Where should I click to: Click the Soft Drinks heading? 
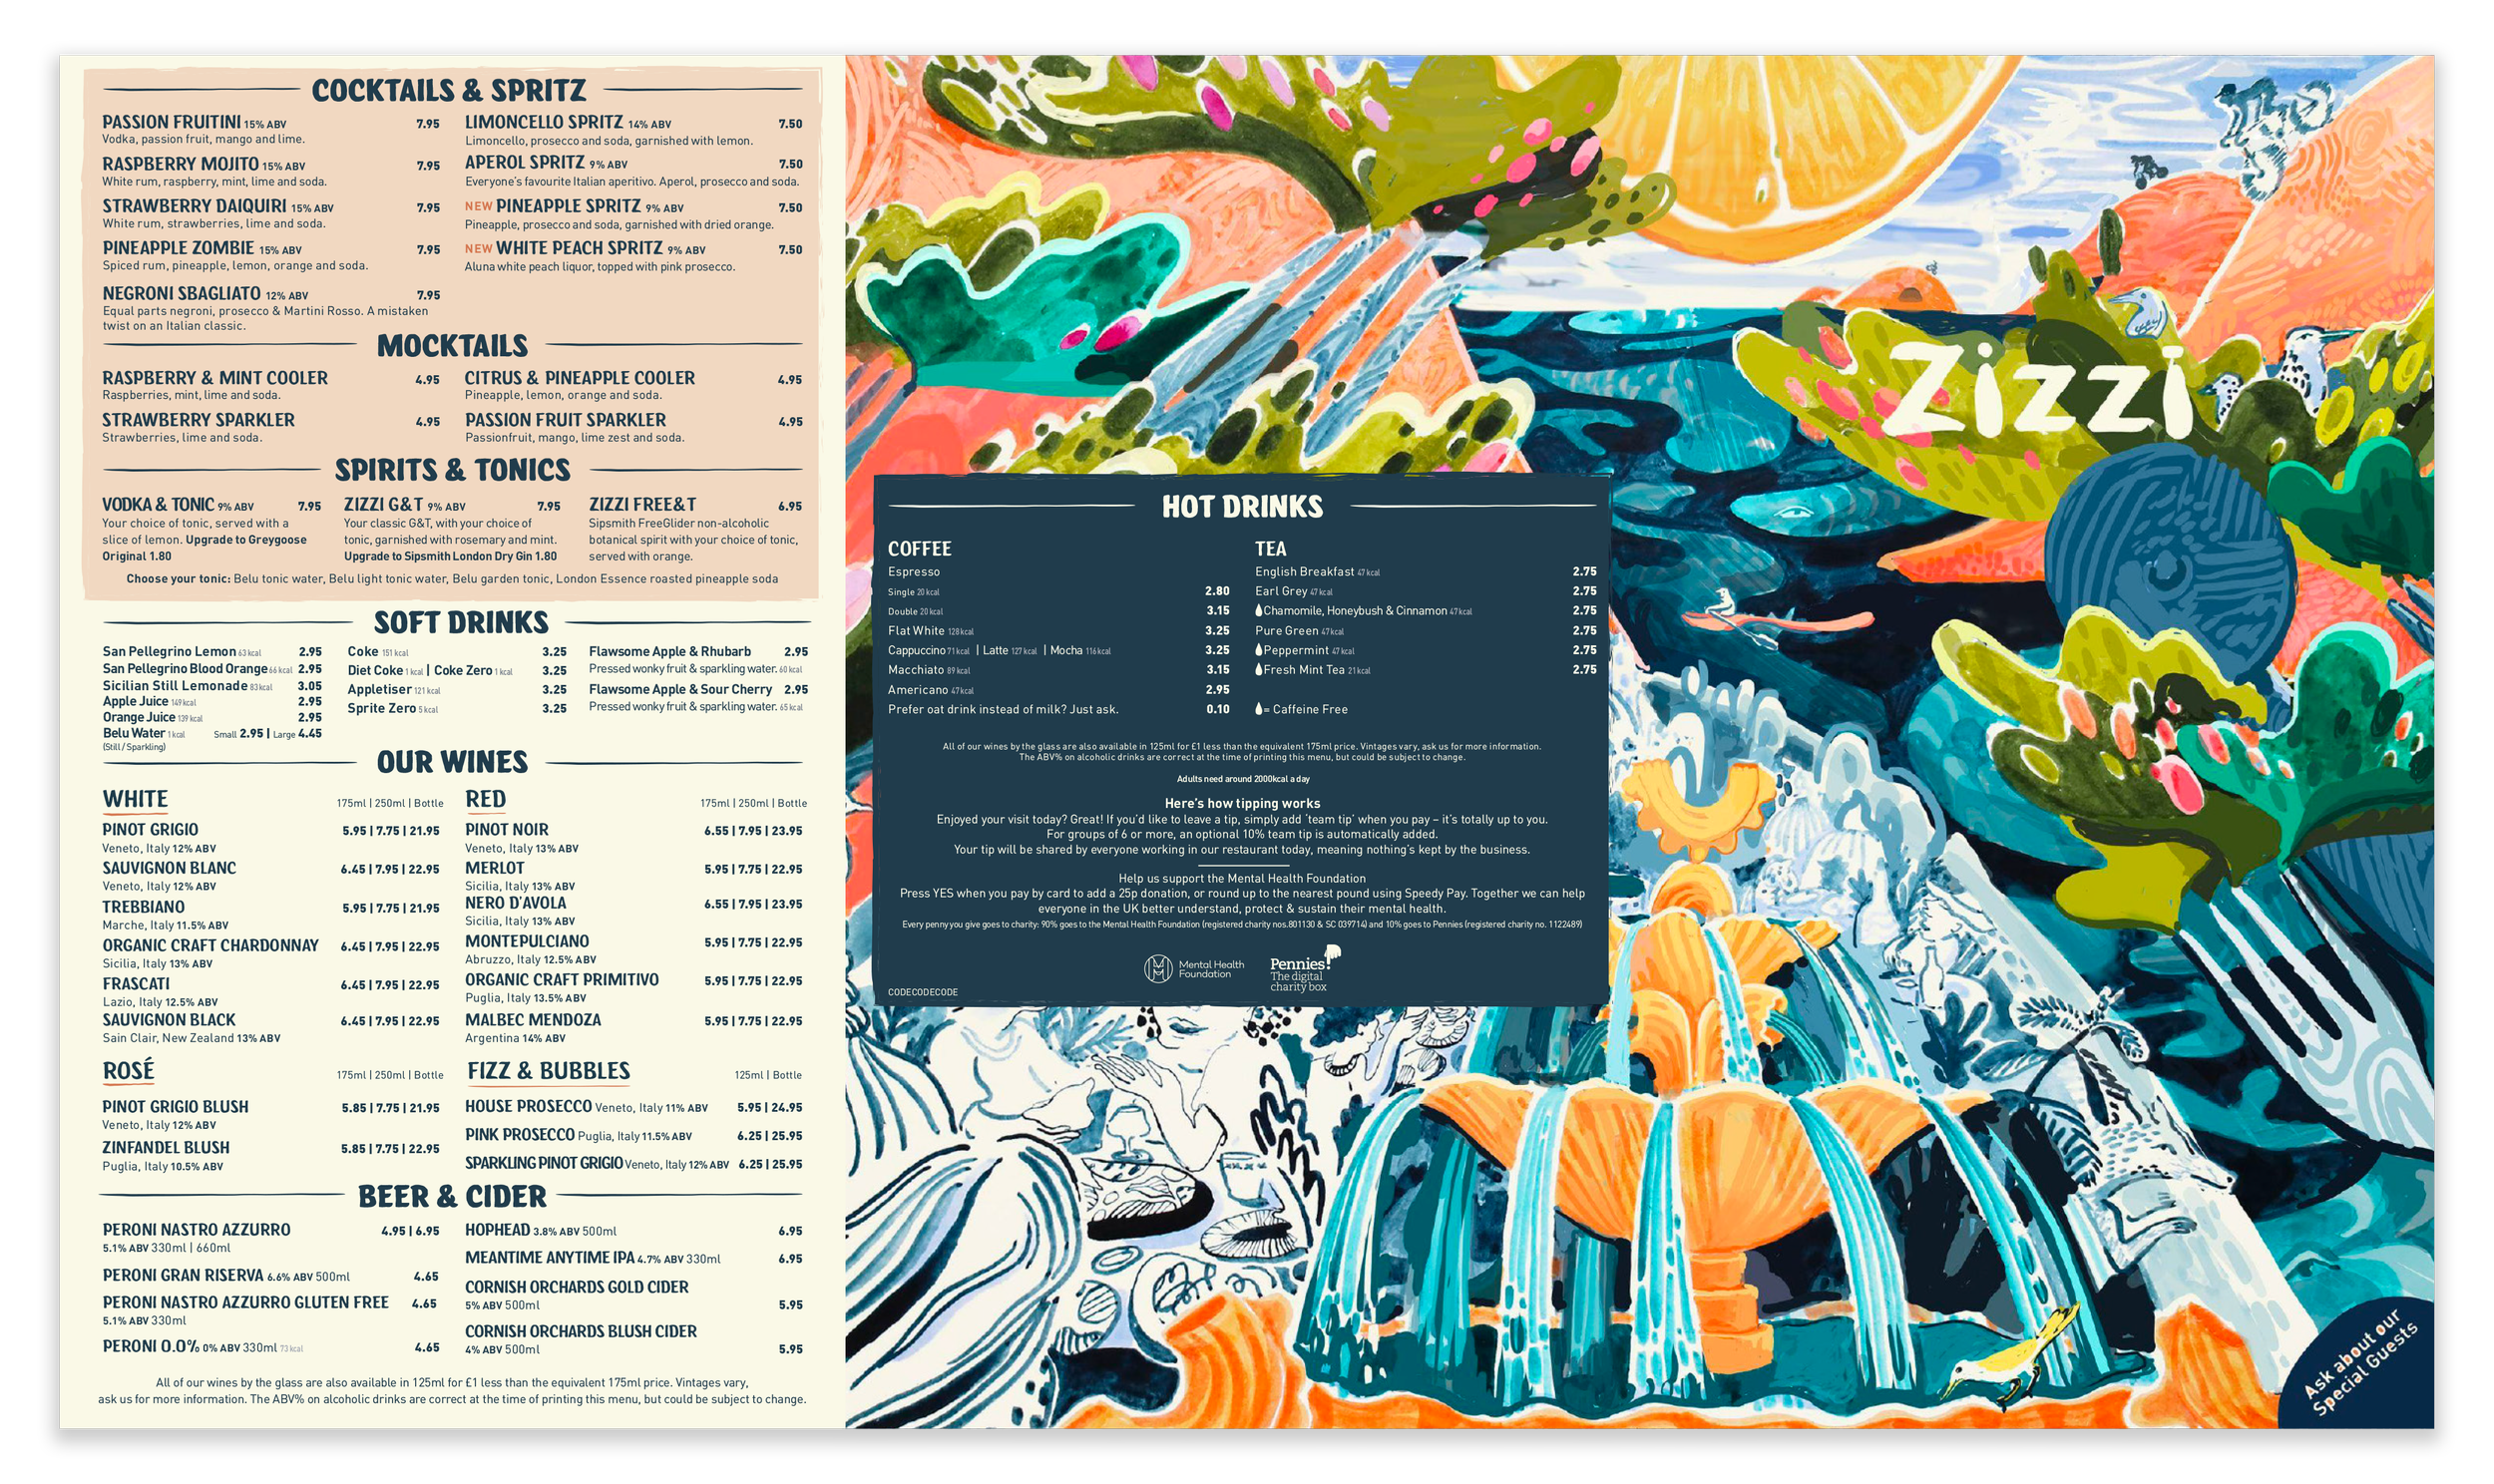click(461, 623)
